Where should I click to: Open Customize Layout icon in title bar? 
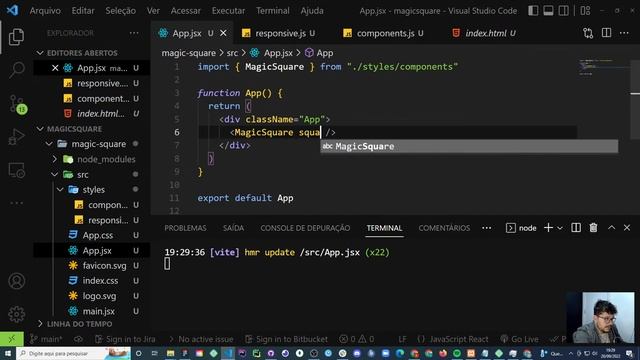click(x=585, y=11)
